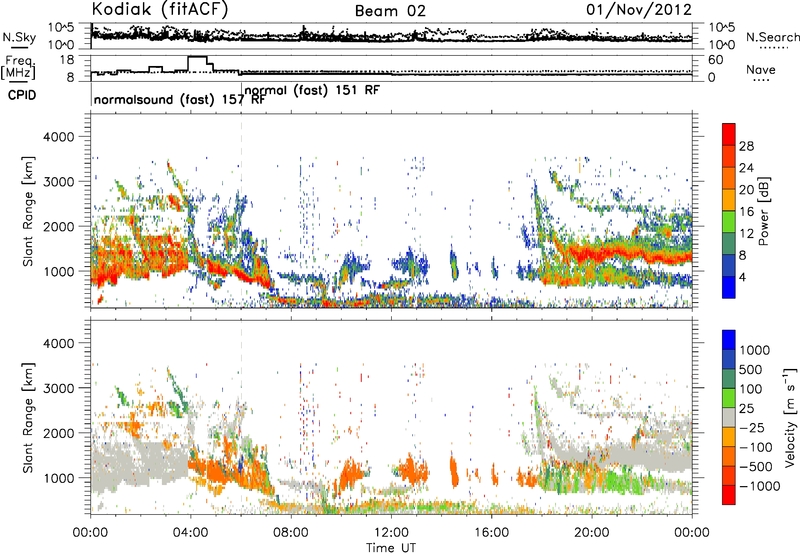Click the date "01/Nov/2012"
This screenshot has height=554, width=800.
pos(639,9)
